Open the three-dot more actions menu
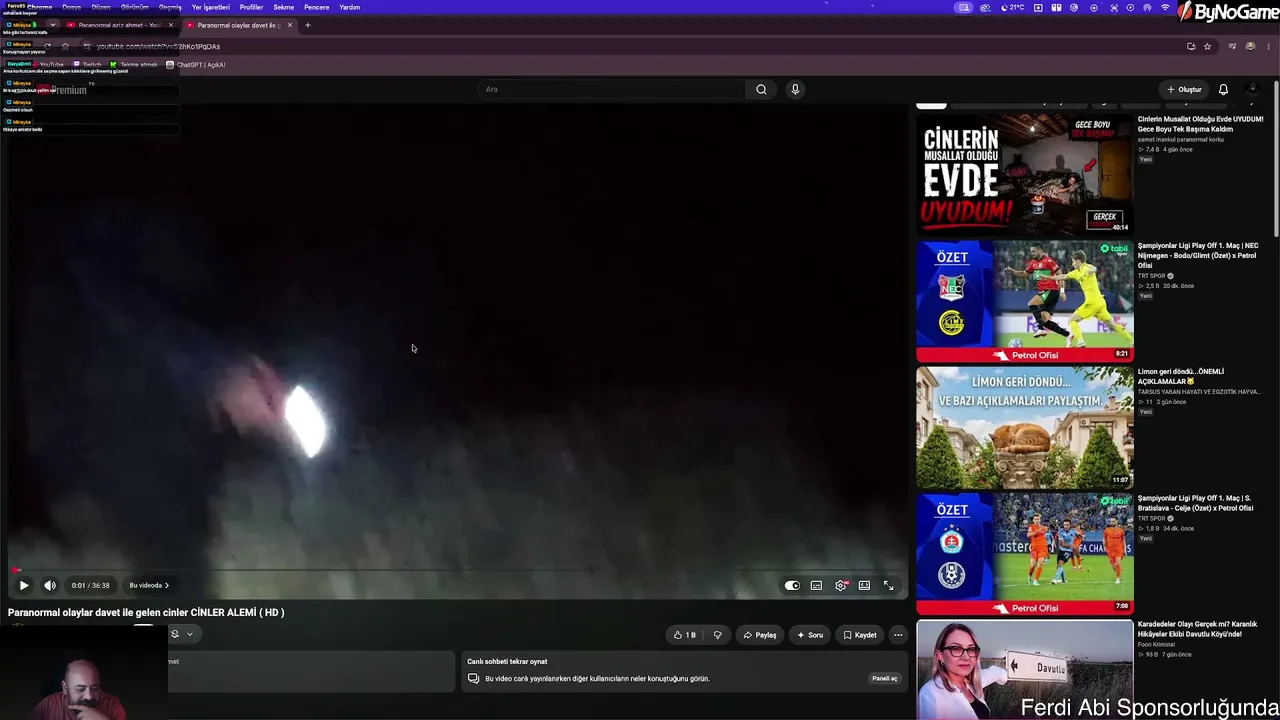 [x=898, y=635]
